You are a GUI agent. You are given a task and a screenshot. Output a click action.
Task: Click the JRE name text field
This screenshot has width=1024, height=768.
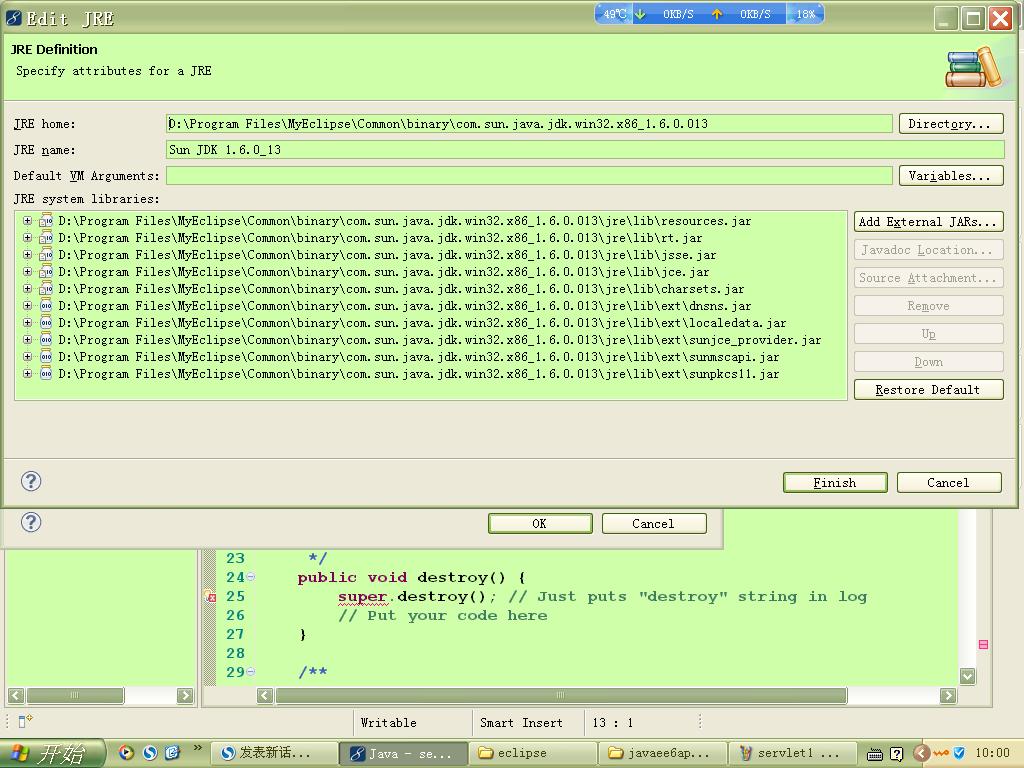pos(585,150)
